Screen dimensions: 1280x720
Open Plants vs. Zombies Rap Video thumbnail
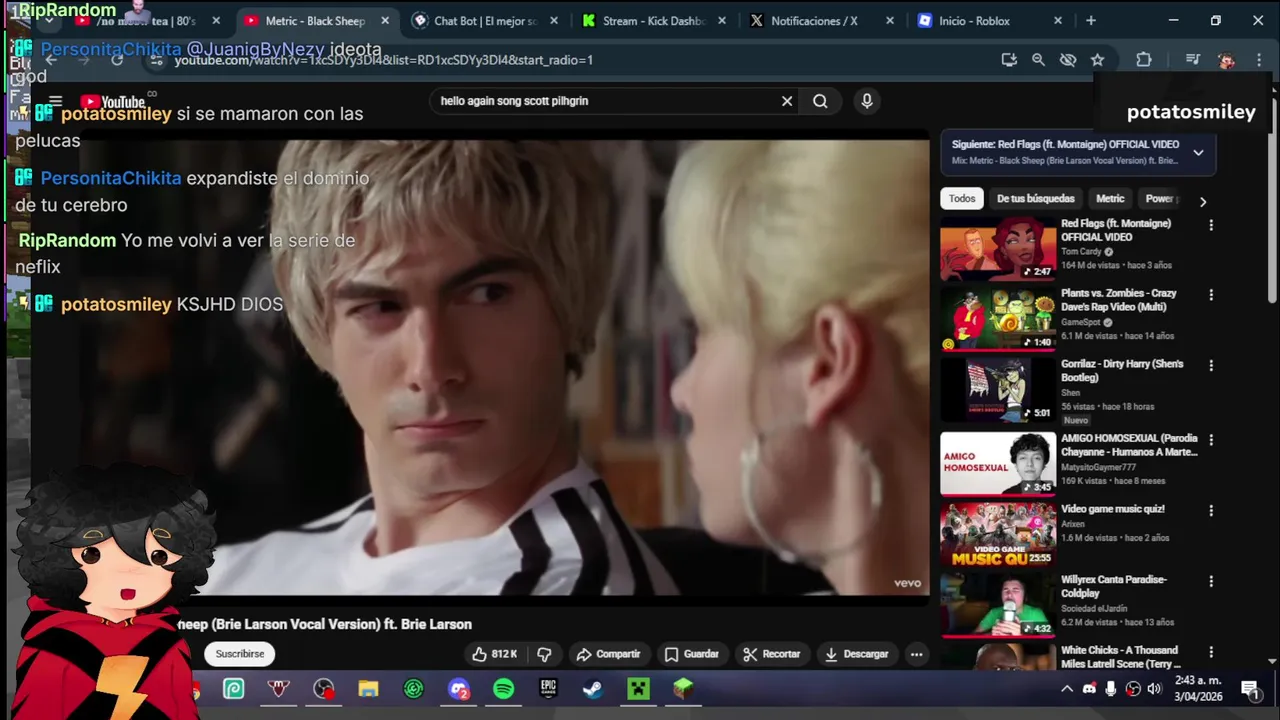[997, 320]
